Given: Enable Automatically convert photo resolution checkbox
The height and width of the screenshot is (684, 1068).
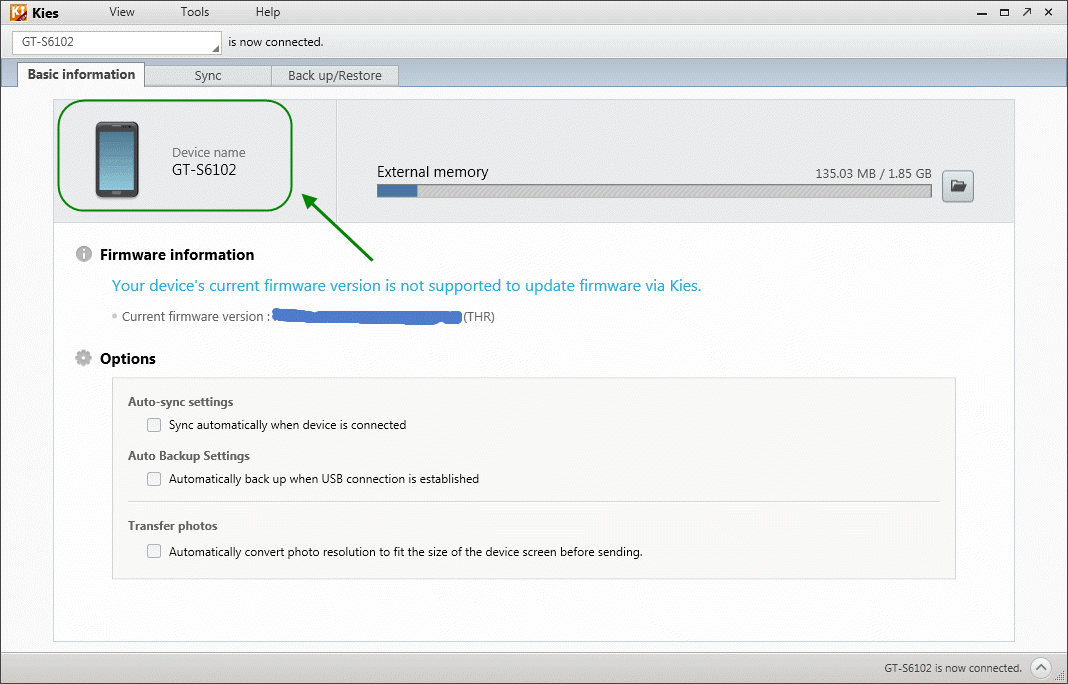Looking at the screenshot, I should pos(154,551).
